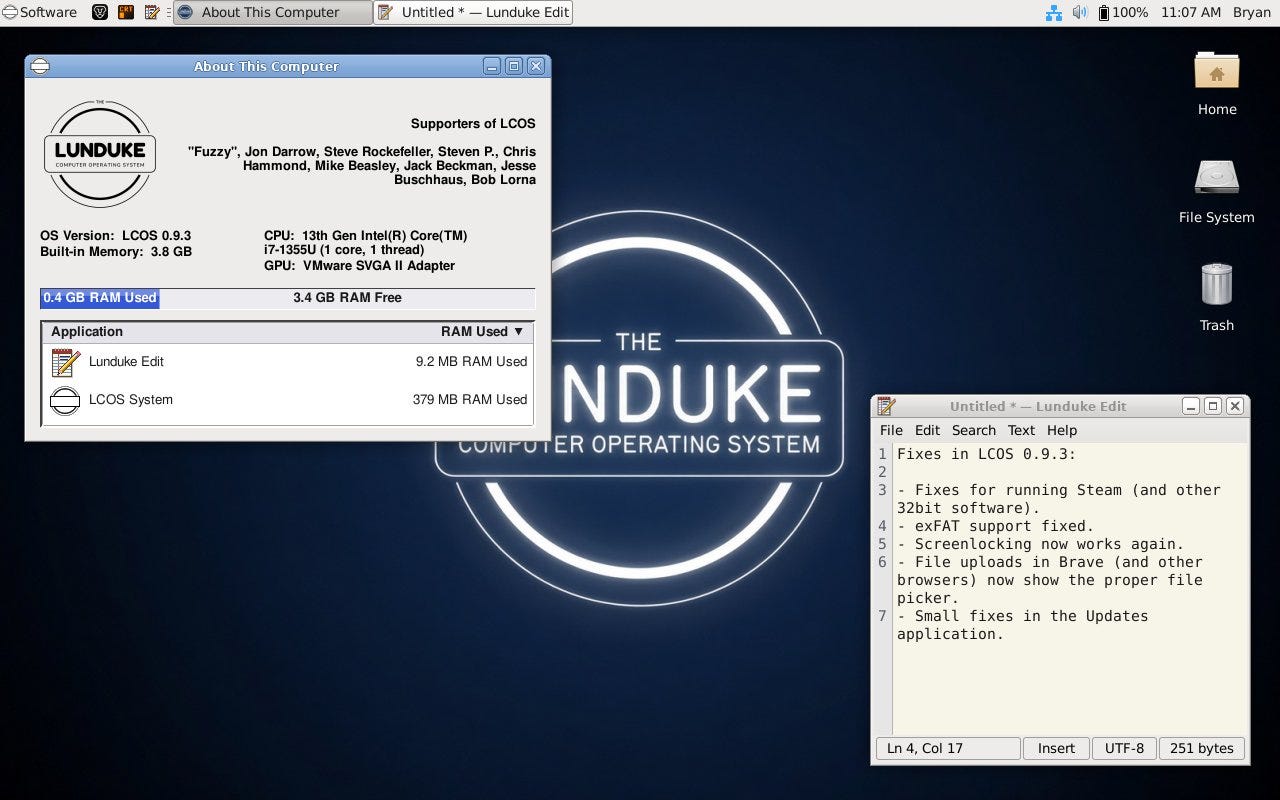
Task: Open the network status tray icon
Action: 1053,12
